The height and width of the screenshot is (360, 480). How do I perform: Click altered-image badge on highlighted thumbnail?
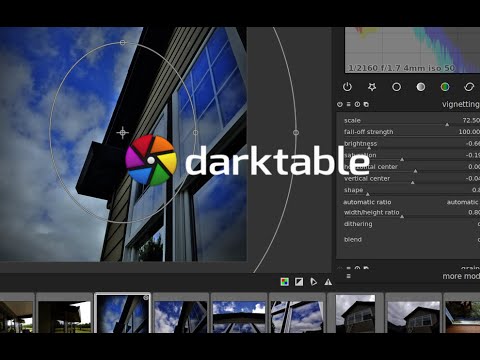pyautogui.click(x=146, y=297)
